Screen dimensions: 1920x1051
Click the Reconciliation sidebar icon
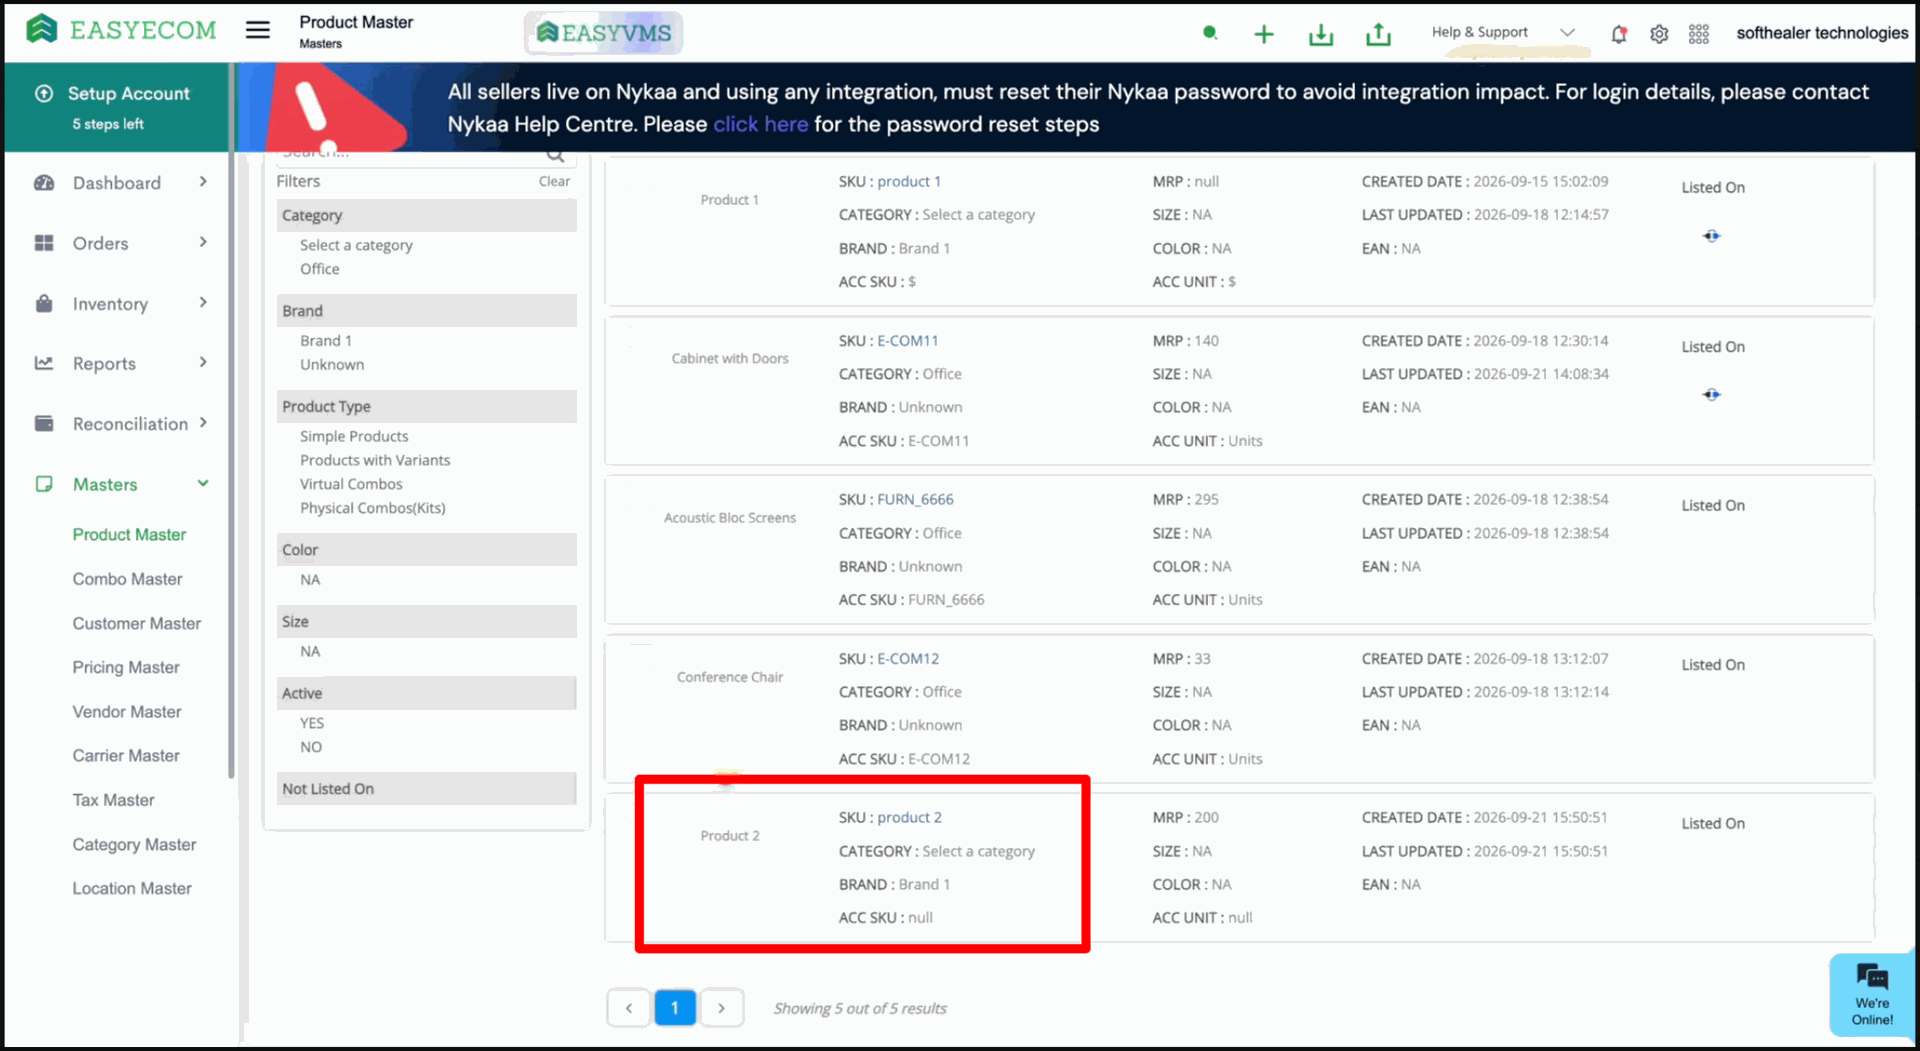tap(44, 423)
